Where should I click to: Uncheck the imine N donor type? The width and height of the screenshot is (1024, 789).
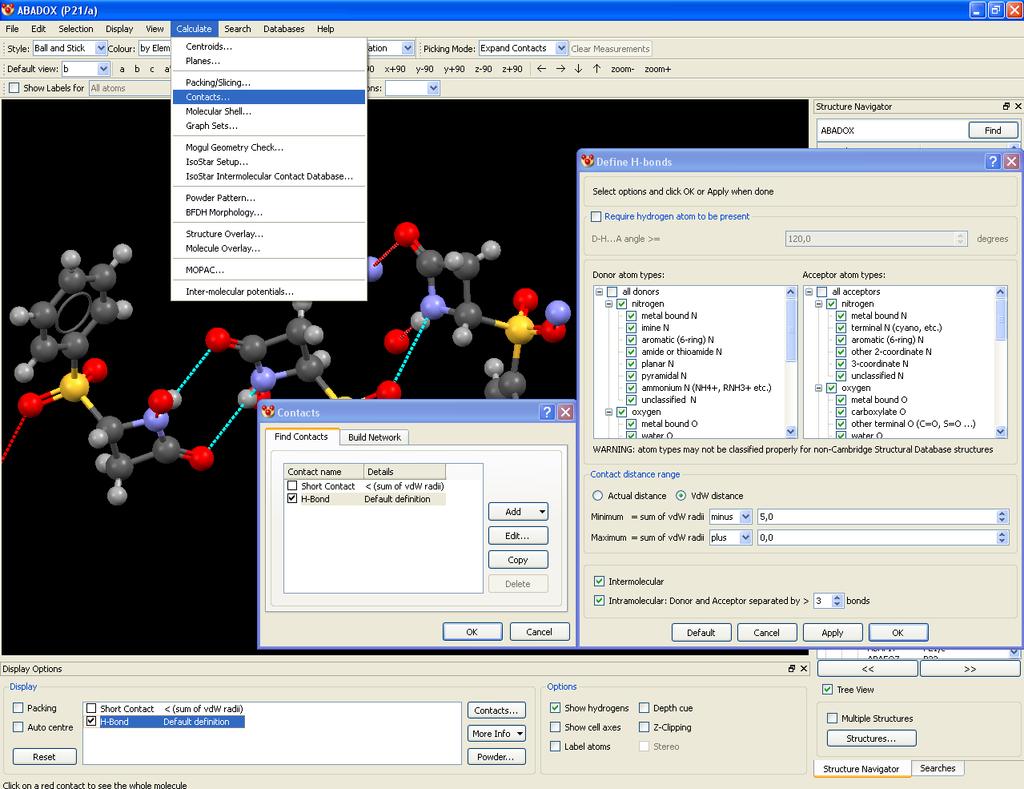(x=631, y=327)
